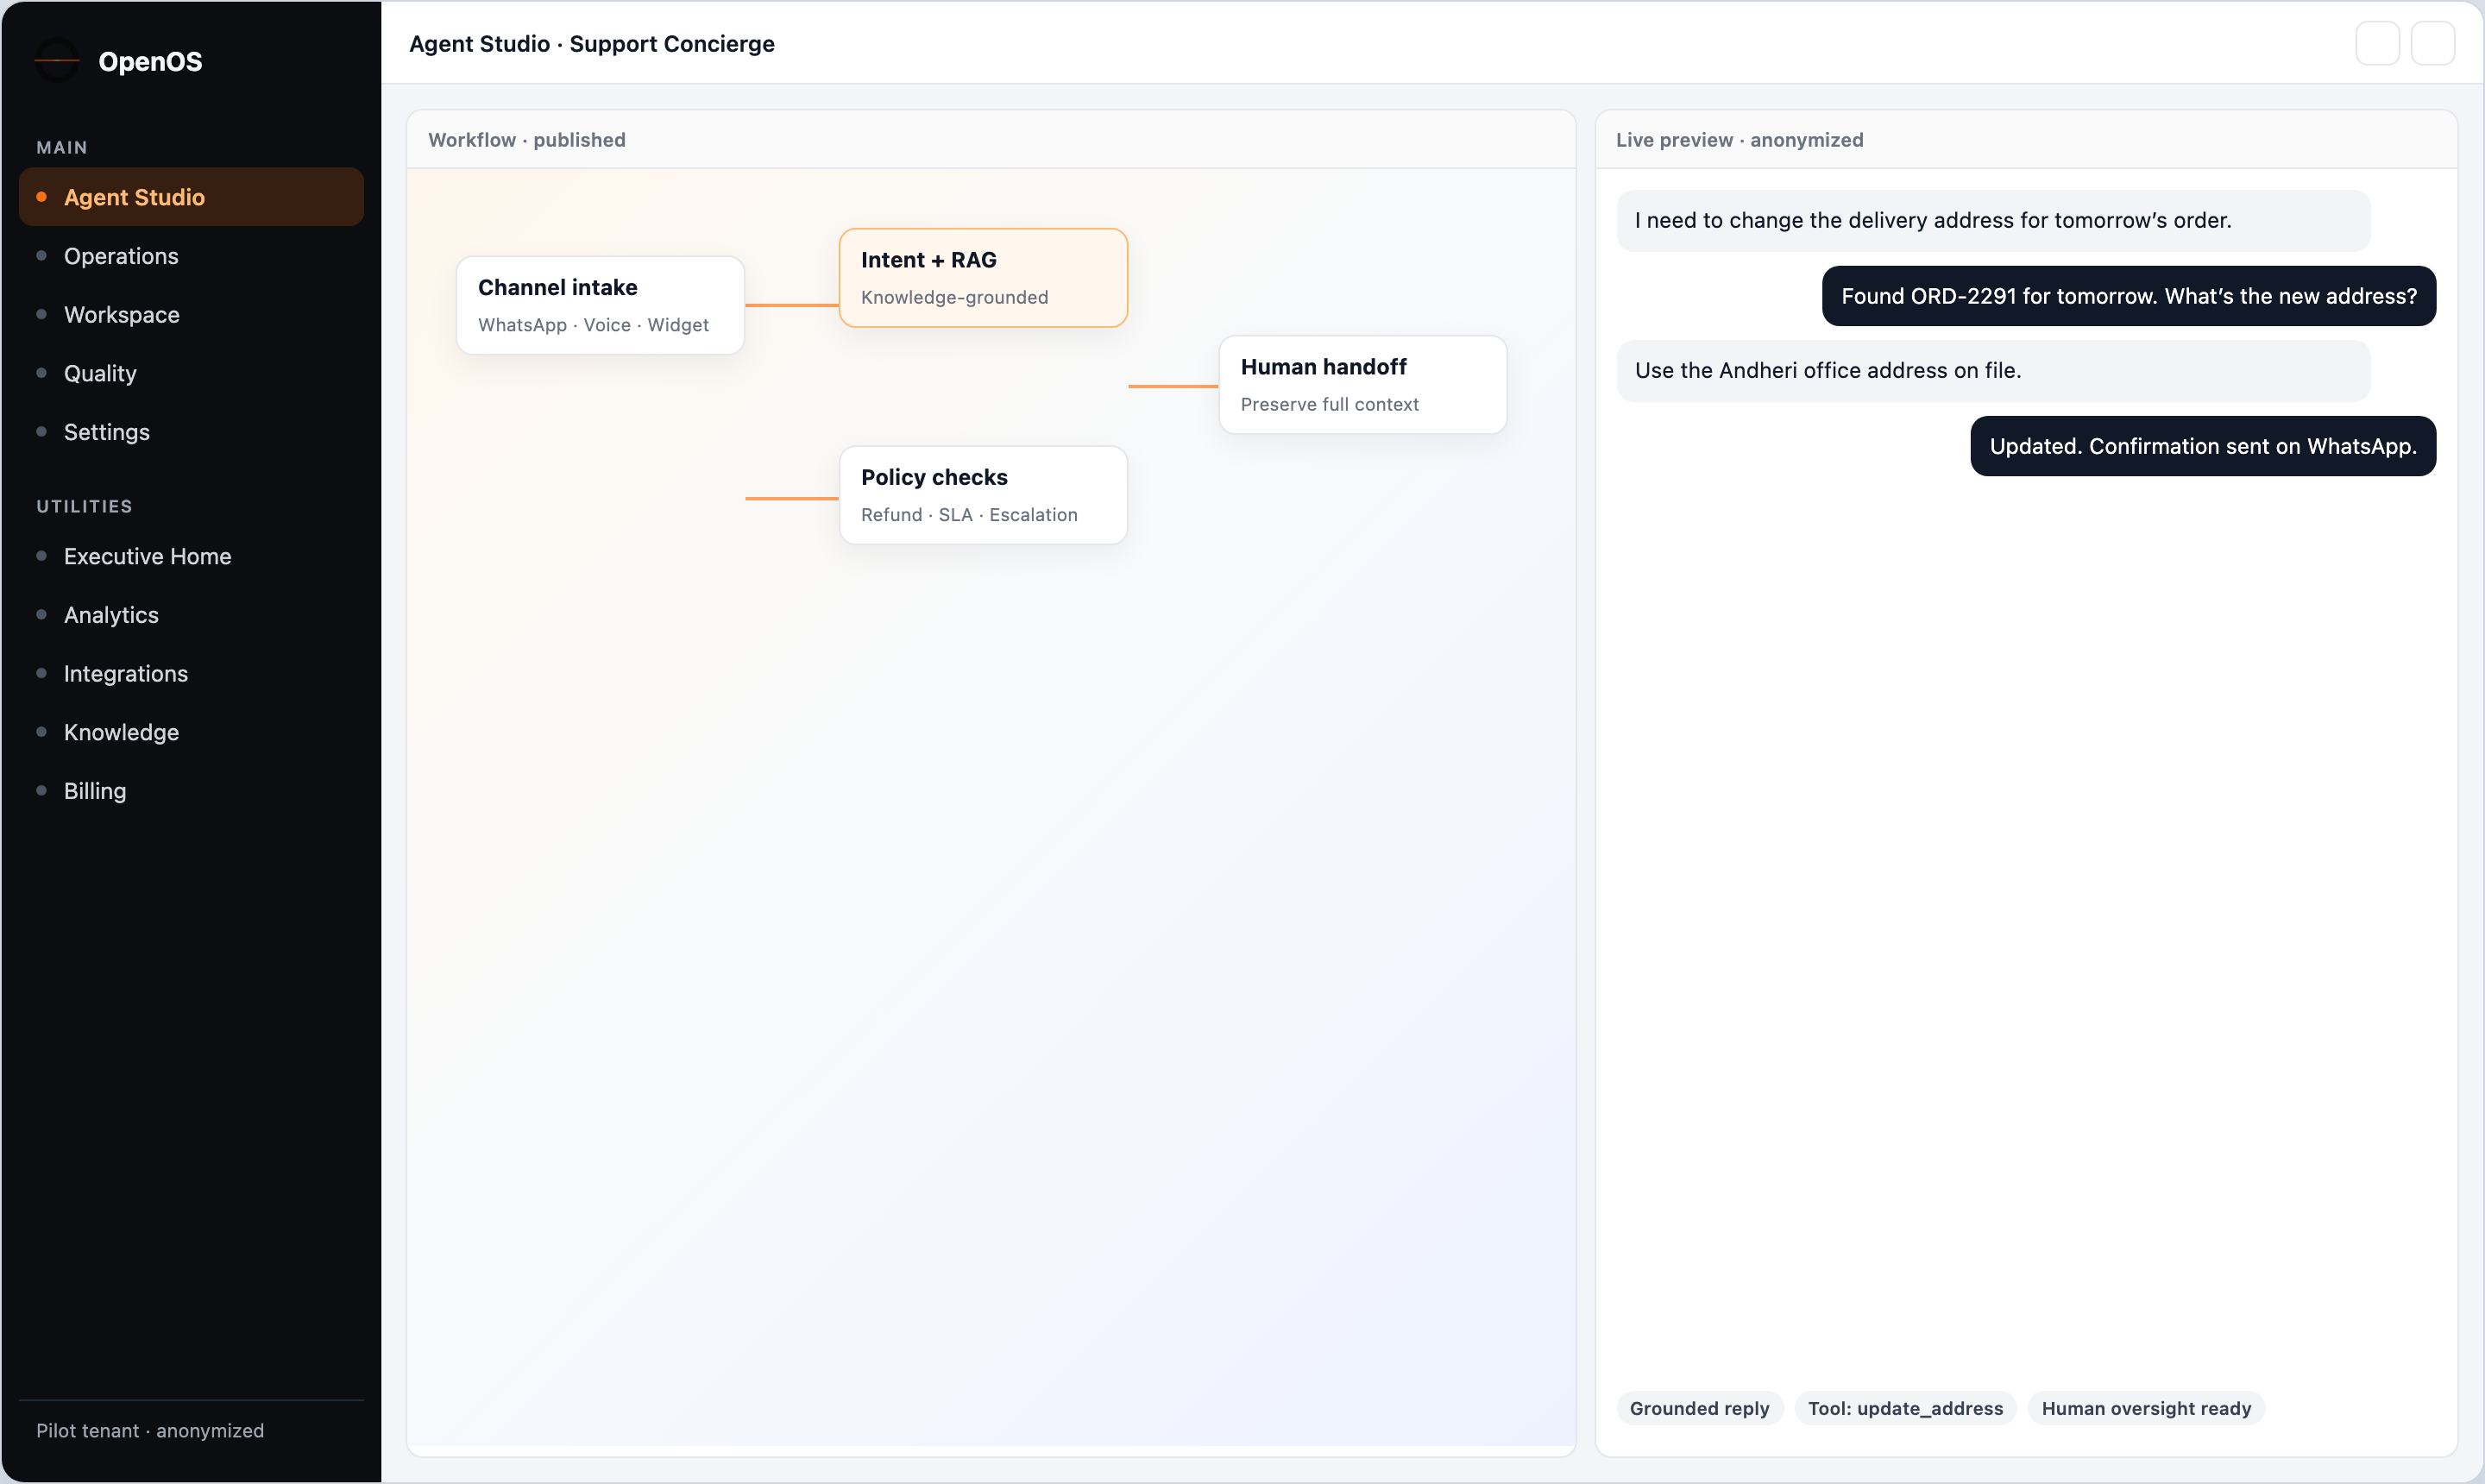The width and height of the screenshot is (2485, 1484).
Task: Click the 'Preserve full context' subtitle
Action: tap(1329, 404)
